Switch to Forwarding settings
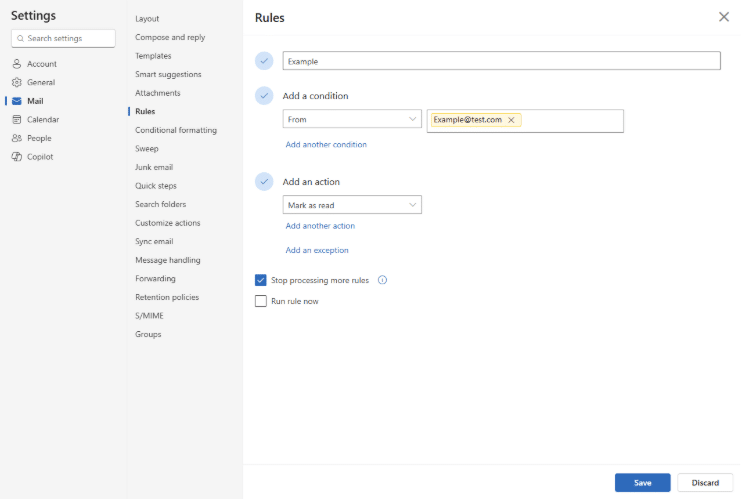The height and width of the screenshot is (499, 741). (x=155, y=278)
